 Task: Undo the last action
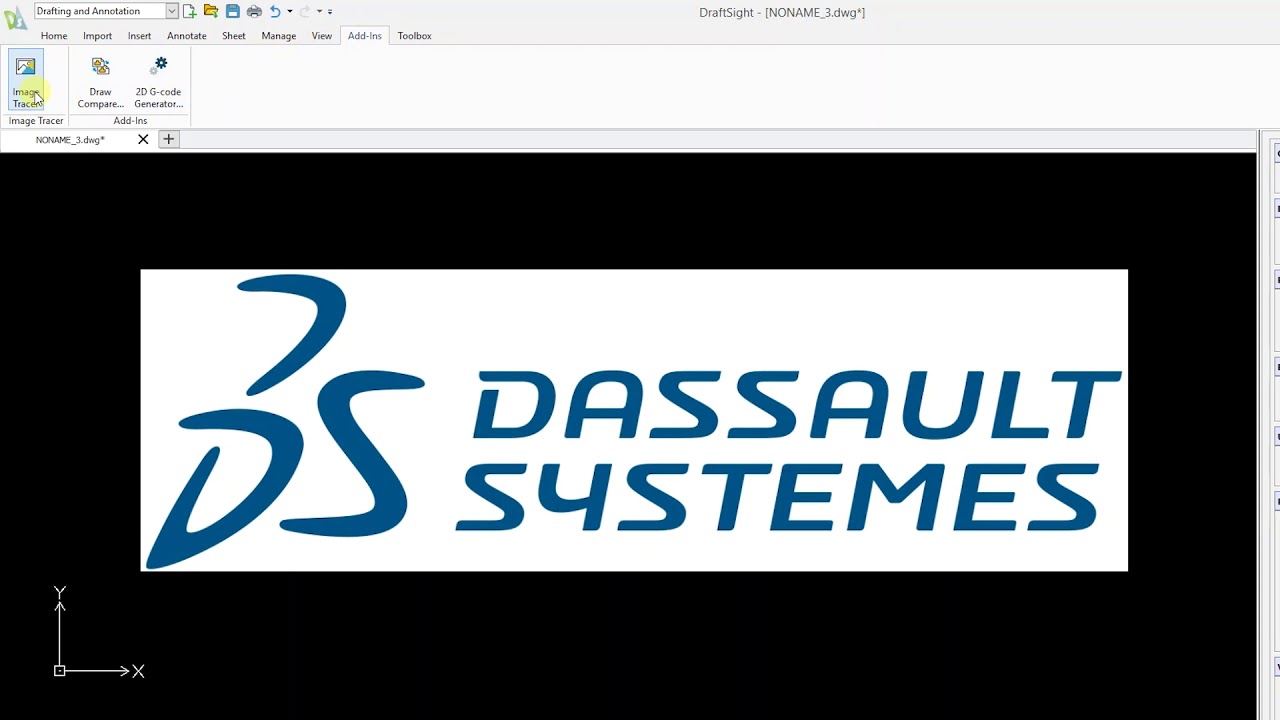tap(275, 11)
